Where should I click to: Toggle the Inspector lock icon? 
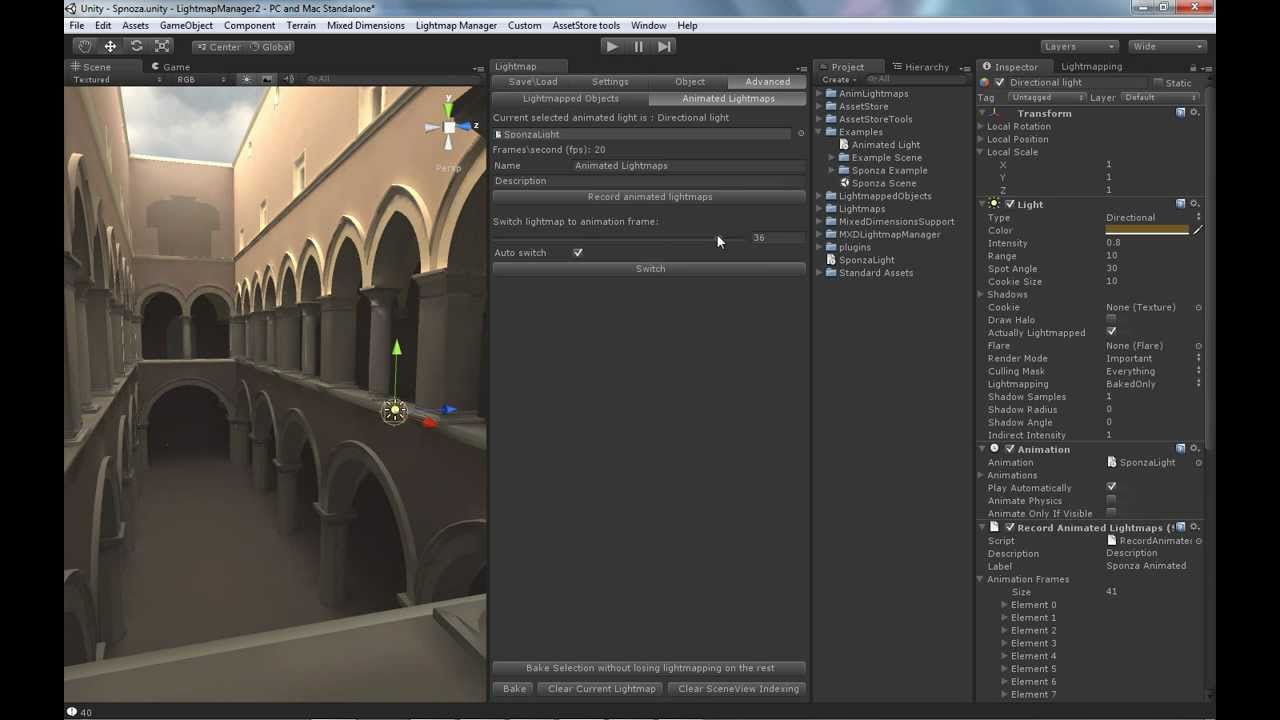tap(1195, 68)
